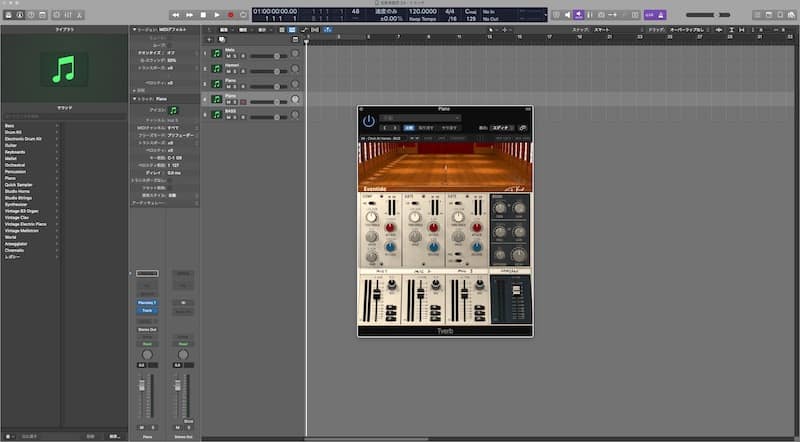Solo the Hamon track
The width and height of the screenshot is (800, 442).
tap(235, 71)
